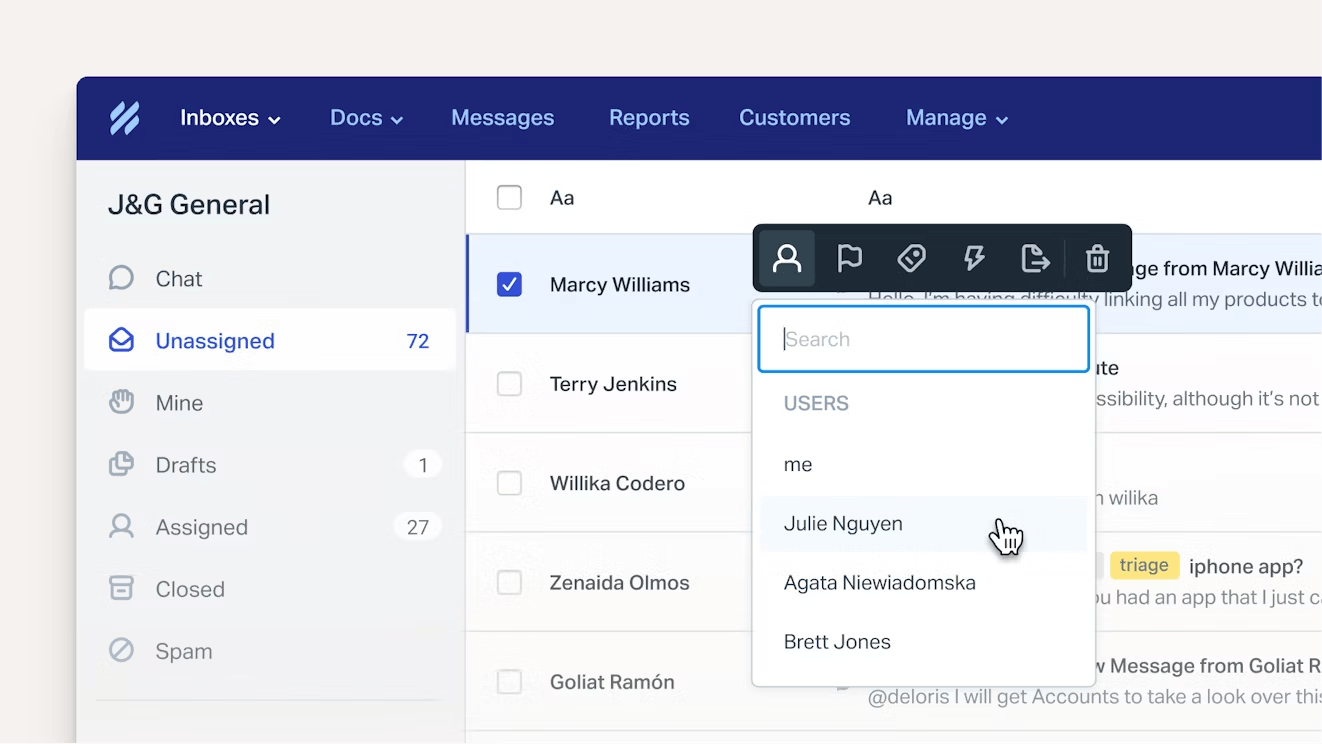Open the Customers page link

794,118
